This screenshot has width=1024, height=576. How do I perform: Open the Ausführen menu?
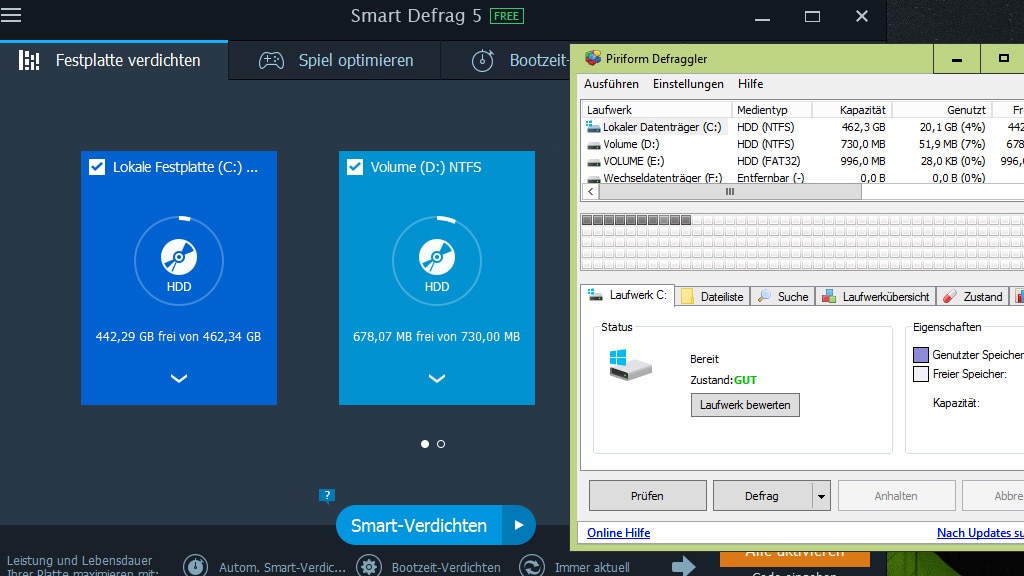pyautogui.click(x=611, y=84)
